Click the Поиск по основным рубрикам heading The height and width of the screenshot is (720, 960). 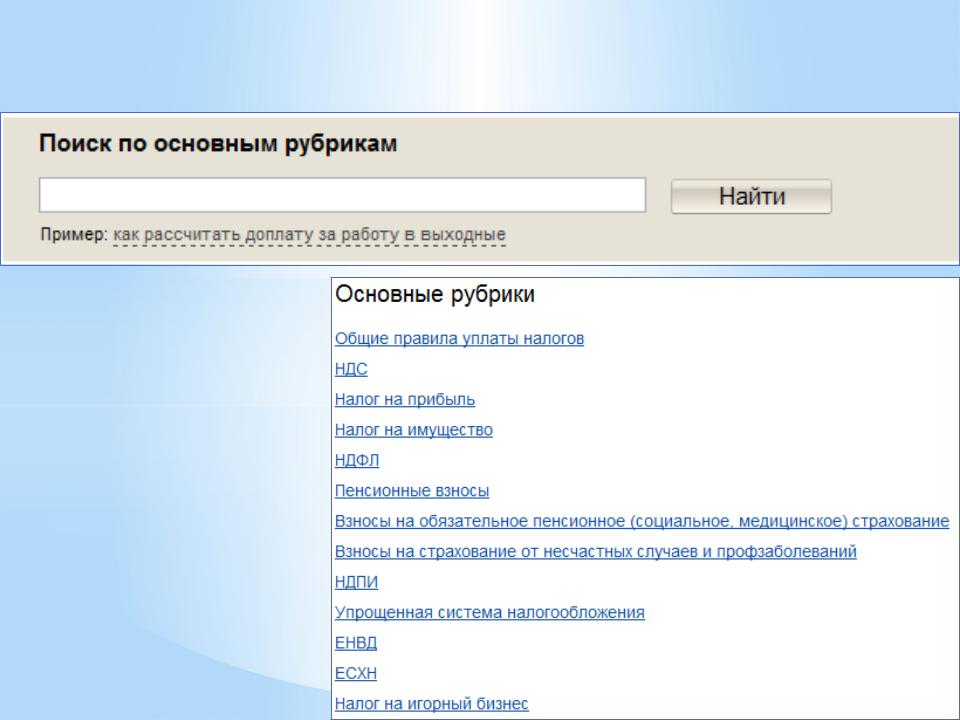tap(219, 144)
